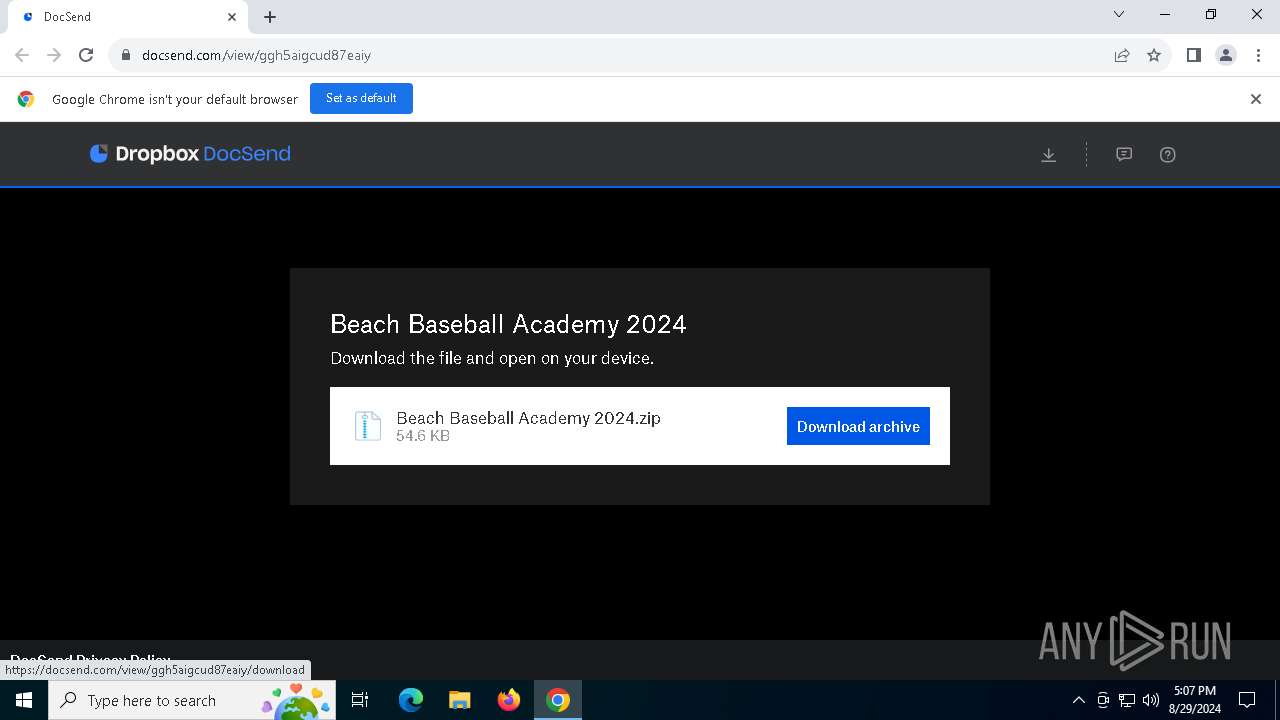Screen dimensions: 1280x720
Task: Expand the tab search chevron
Action: (x=1119, y=14)
